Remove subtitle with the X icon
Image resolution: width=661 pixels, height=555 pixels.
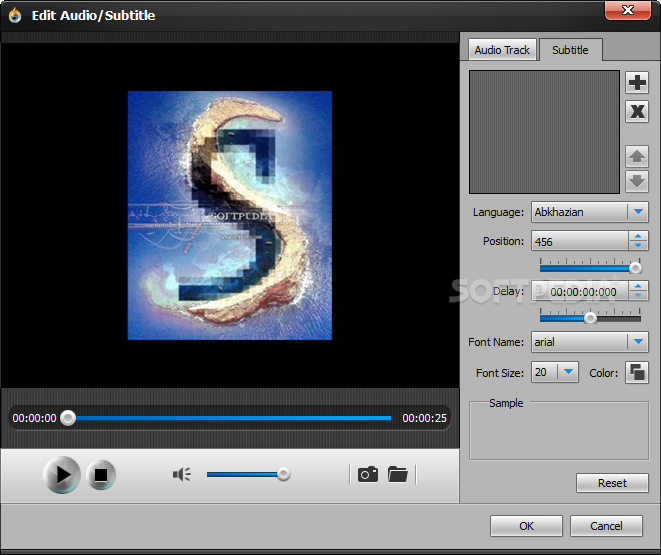click(637, 111)
